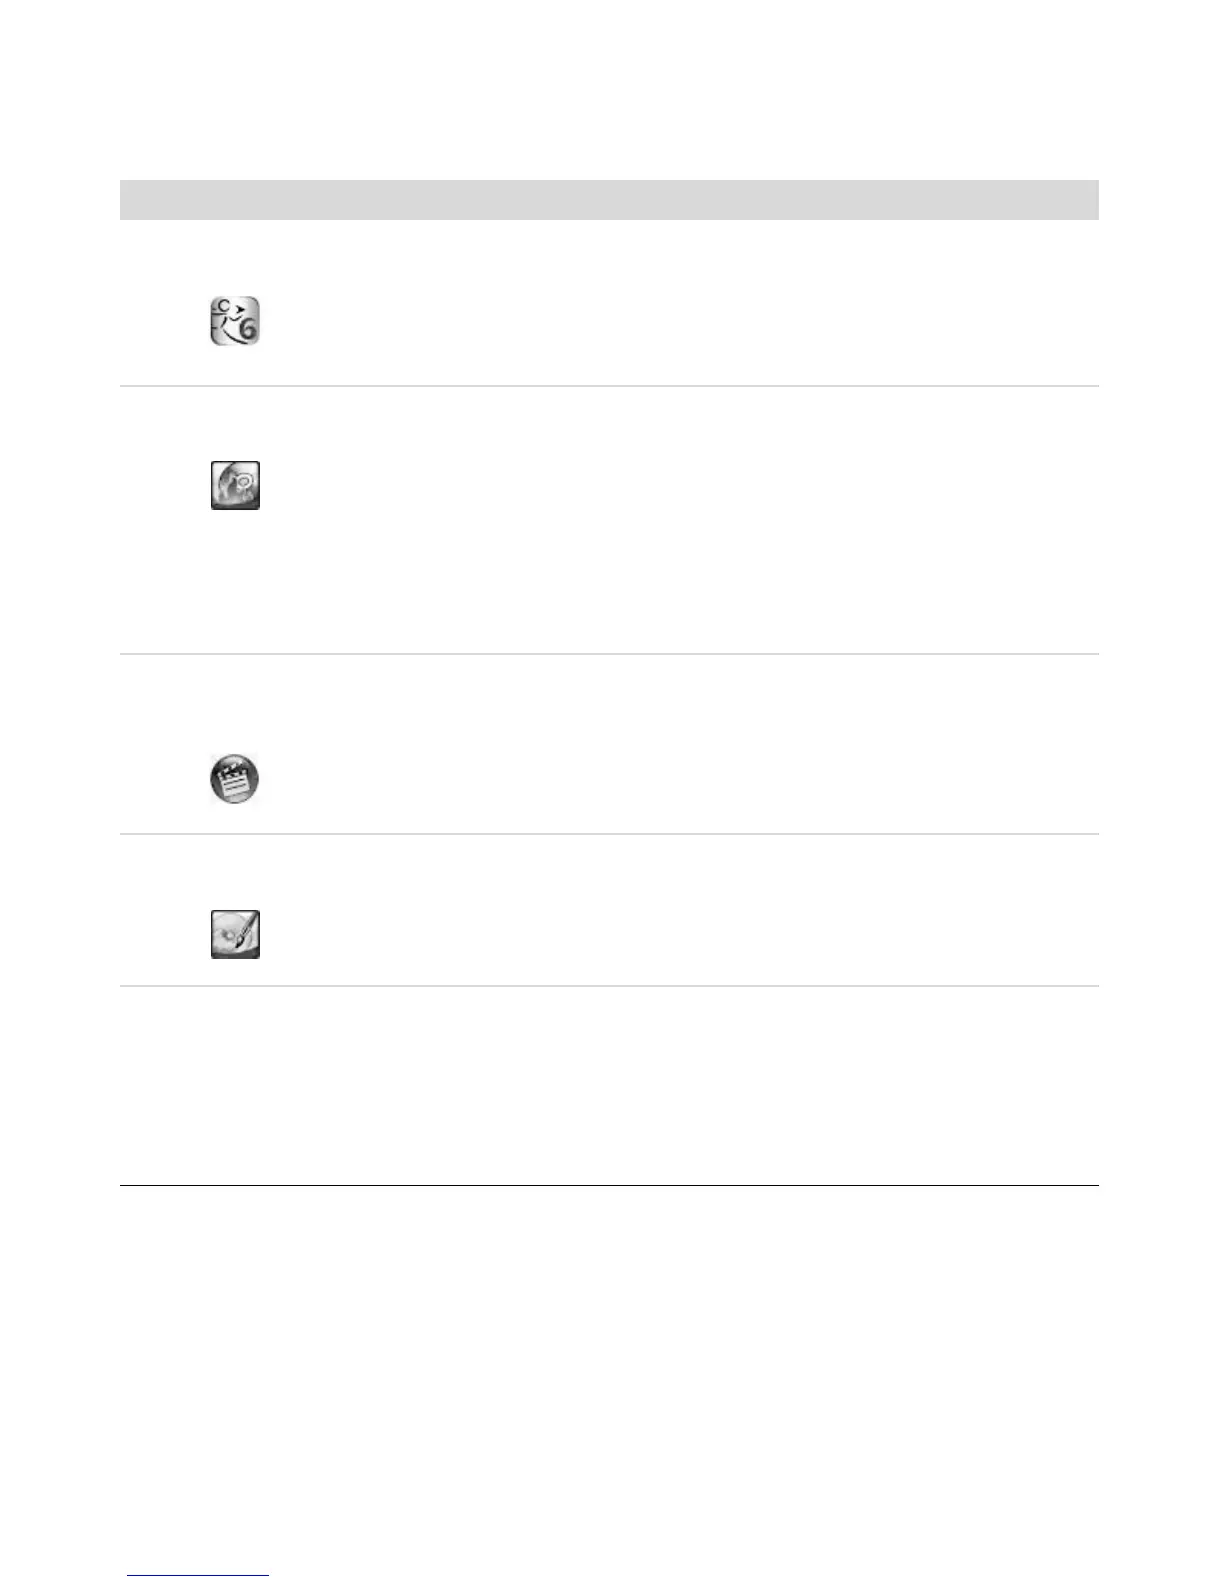
Task: Click the disc with paintbrush icon
Action: [x=235, y=934]
